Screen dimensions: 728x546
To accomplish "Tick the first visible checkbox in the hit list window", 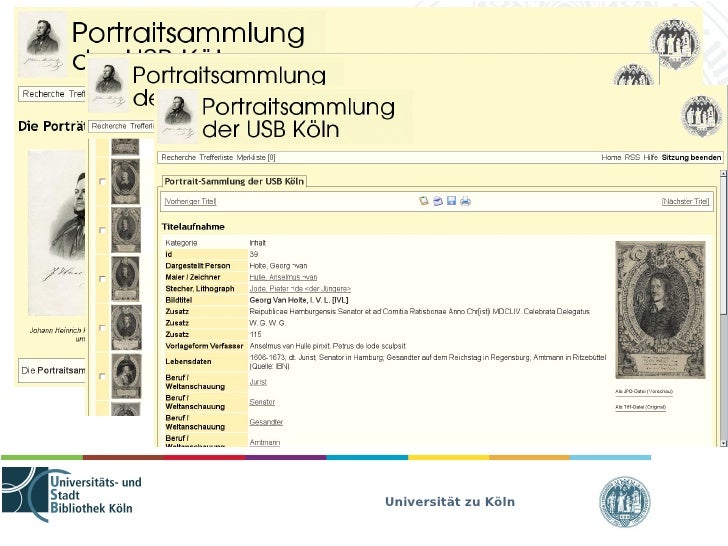I will coord(103,182).
